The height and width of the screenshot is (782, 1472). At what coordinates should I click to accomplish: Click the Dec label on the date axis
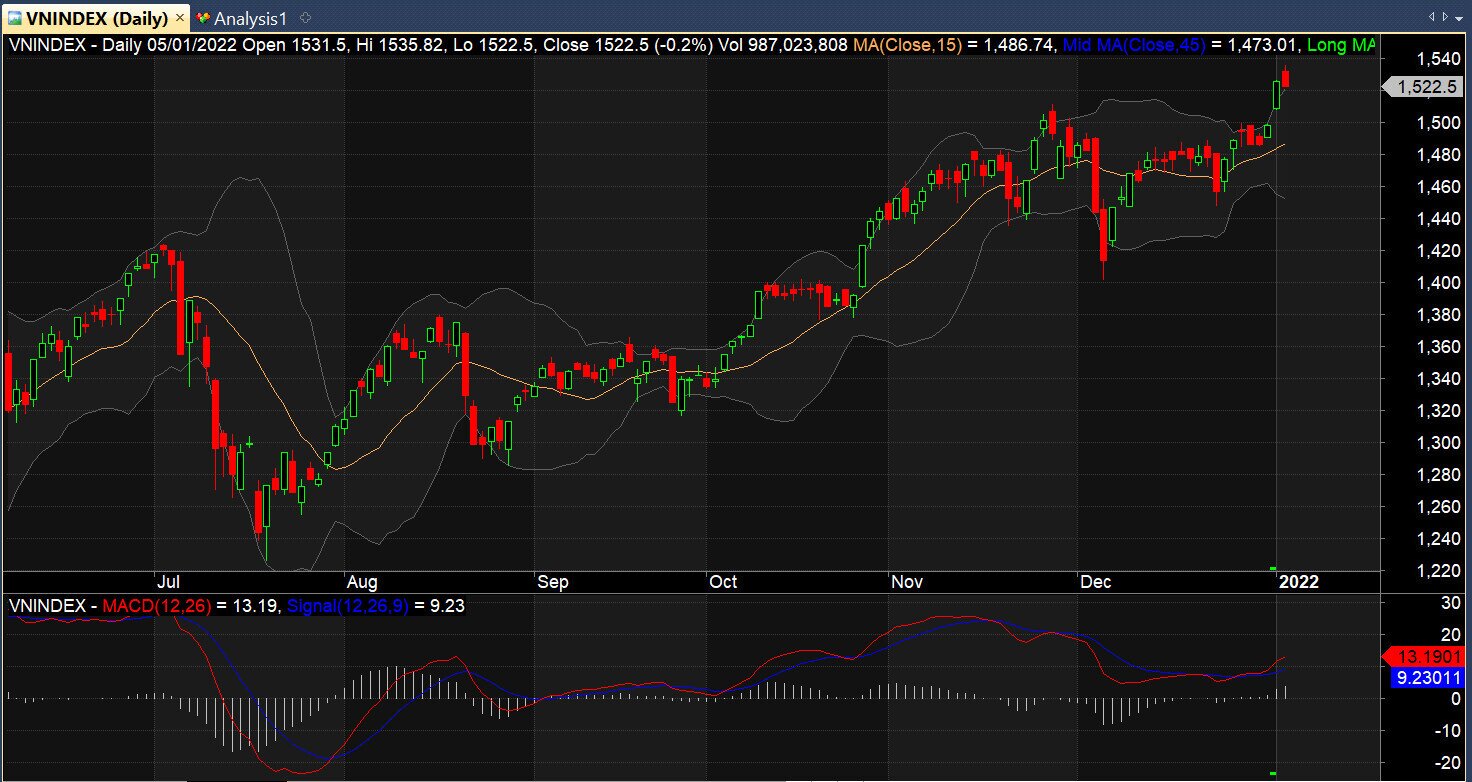tap(1096, 582)
